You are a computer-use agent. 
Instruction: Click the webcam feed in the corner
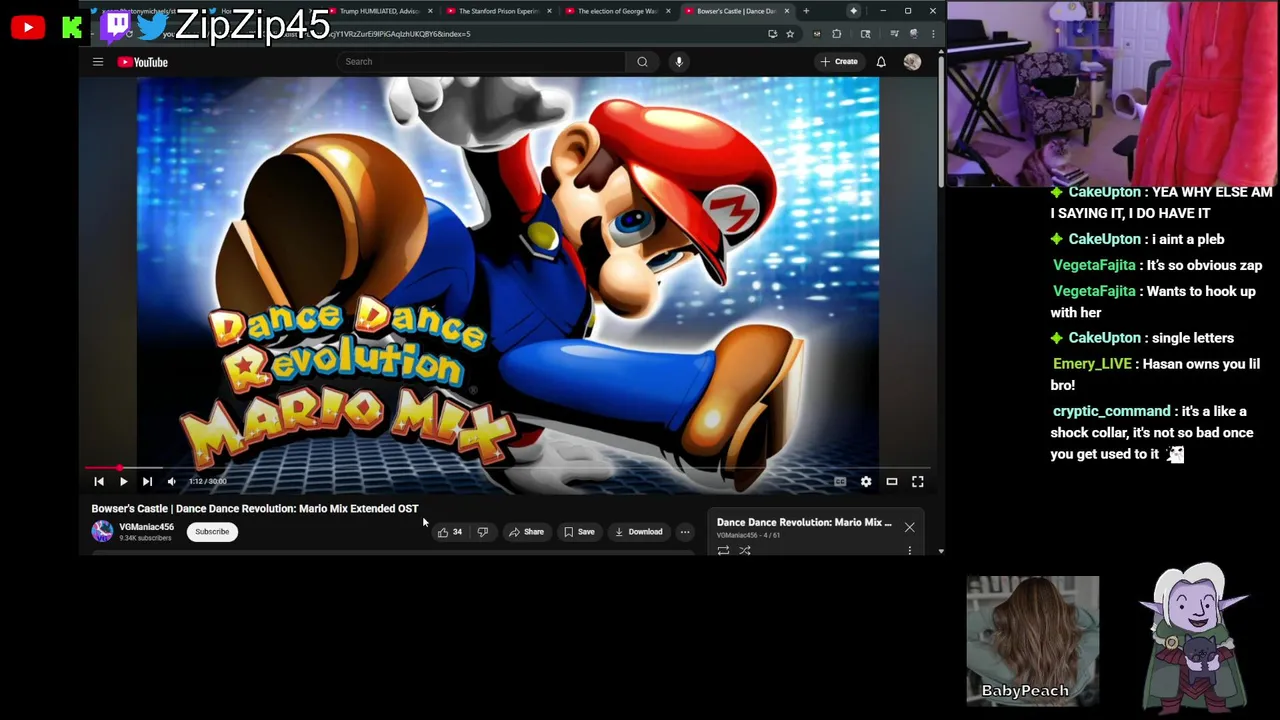click(1113, 94)
